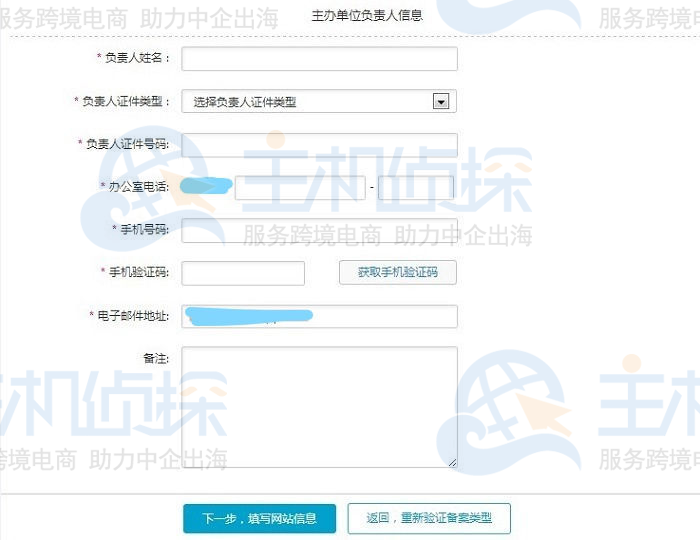Click the 备注 label text
The height and width of the screenshot is (540, 700).
click(x=156, y=358)
